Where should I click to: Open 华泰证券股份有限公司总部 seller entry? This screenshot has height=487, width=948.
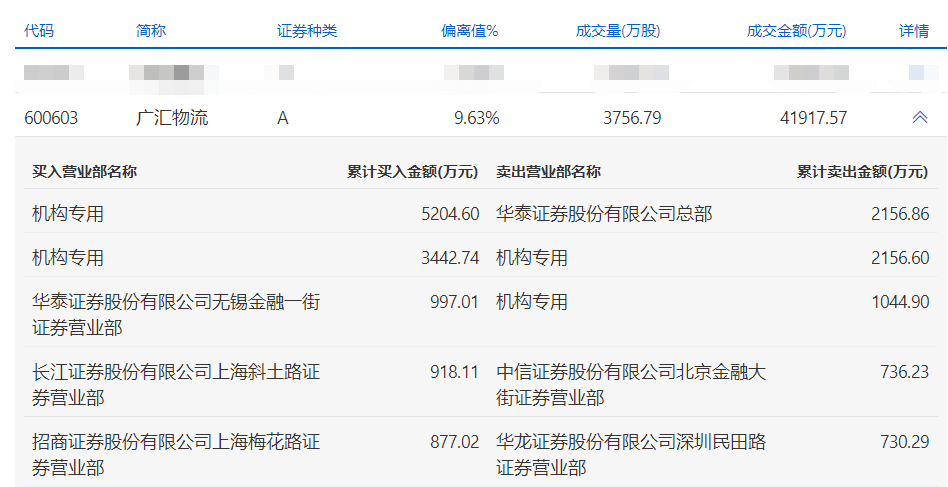click(x=604, y=214)
